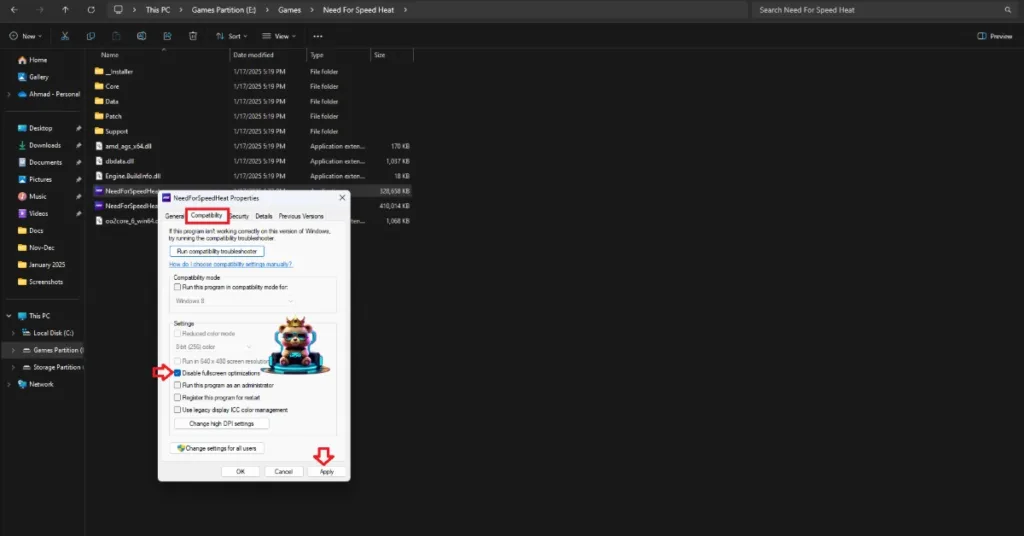
Task: Open the Sort dropdown menu
Action: tap(232, 36)
